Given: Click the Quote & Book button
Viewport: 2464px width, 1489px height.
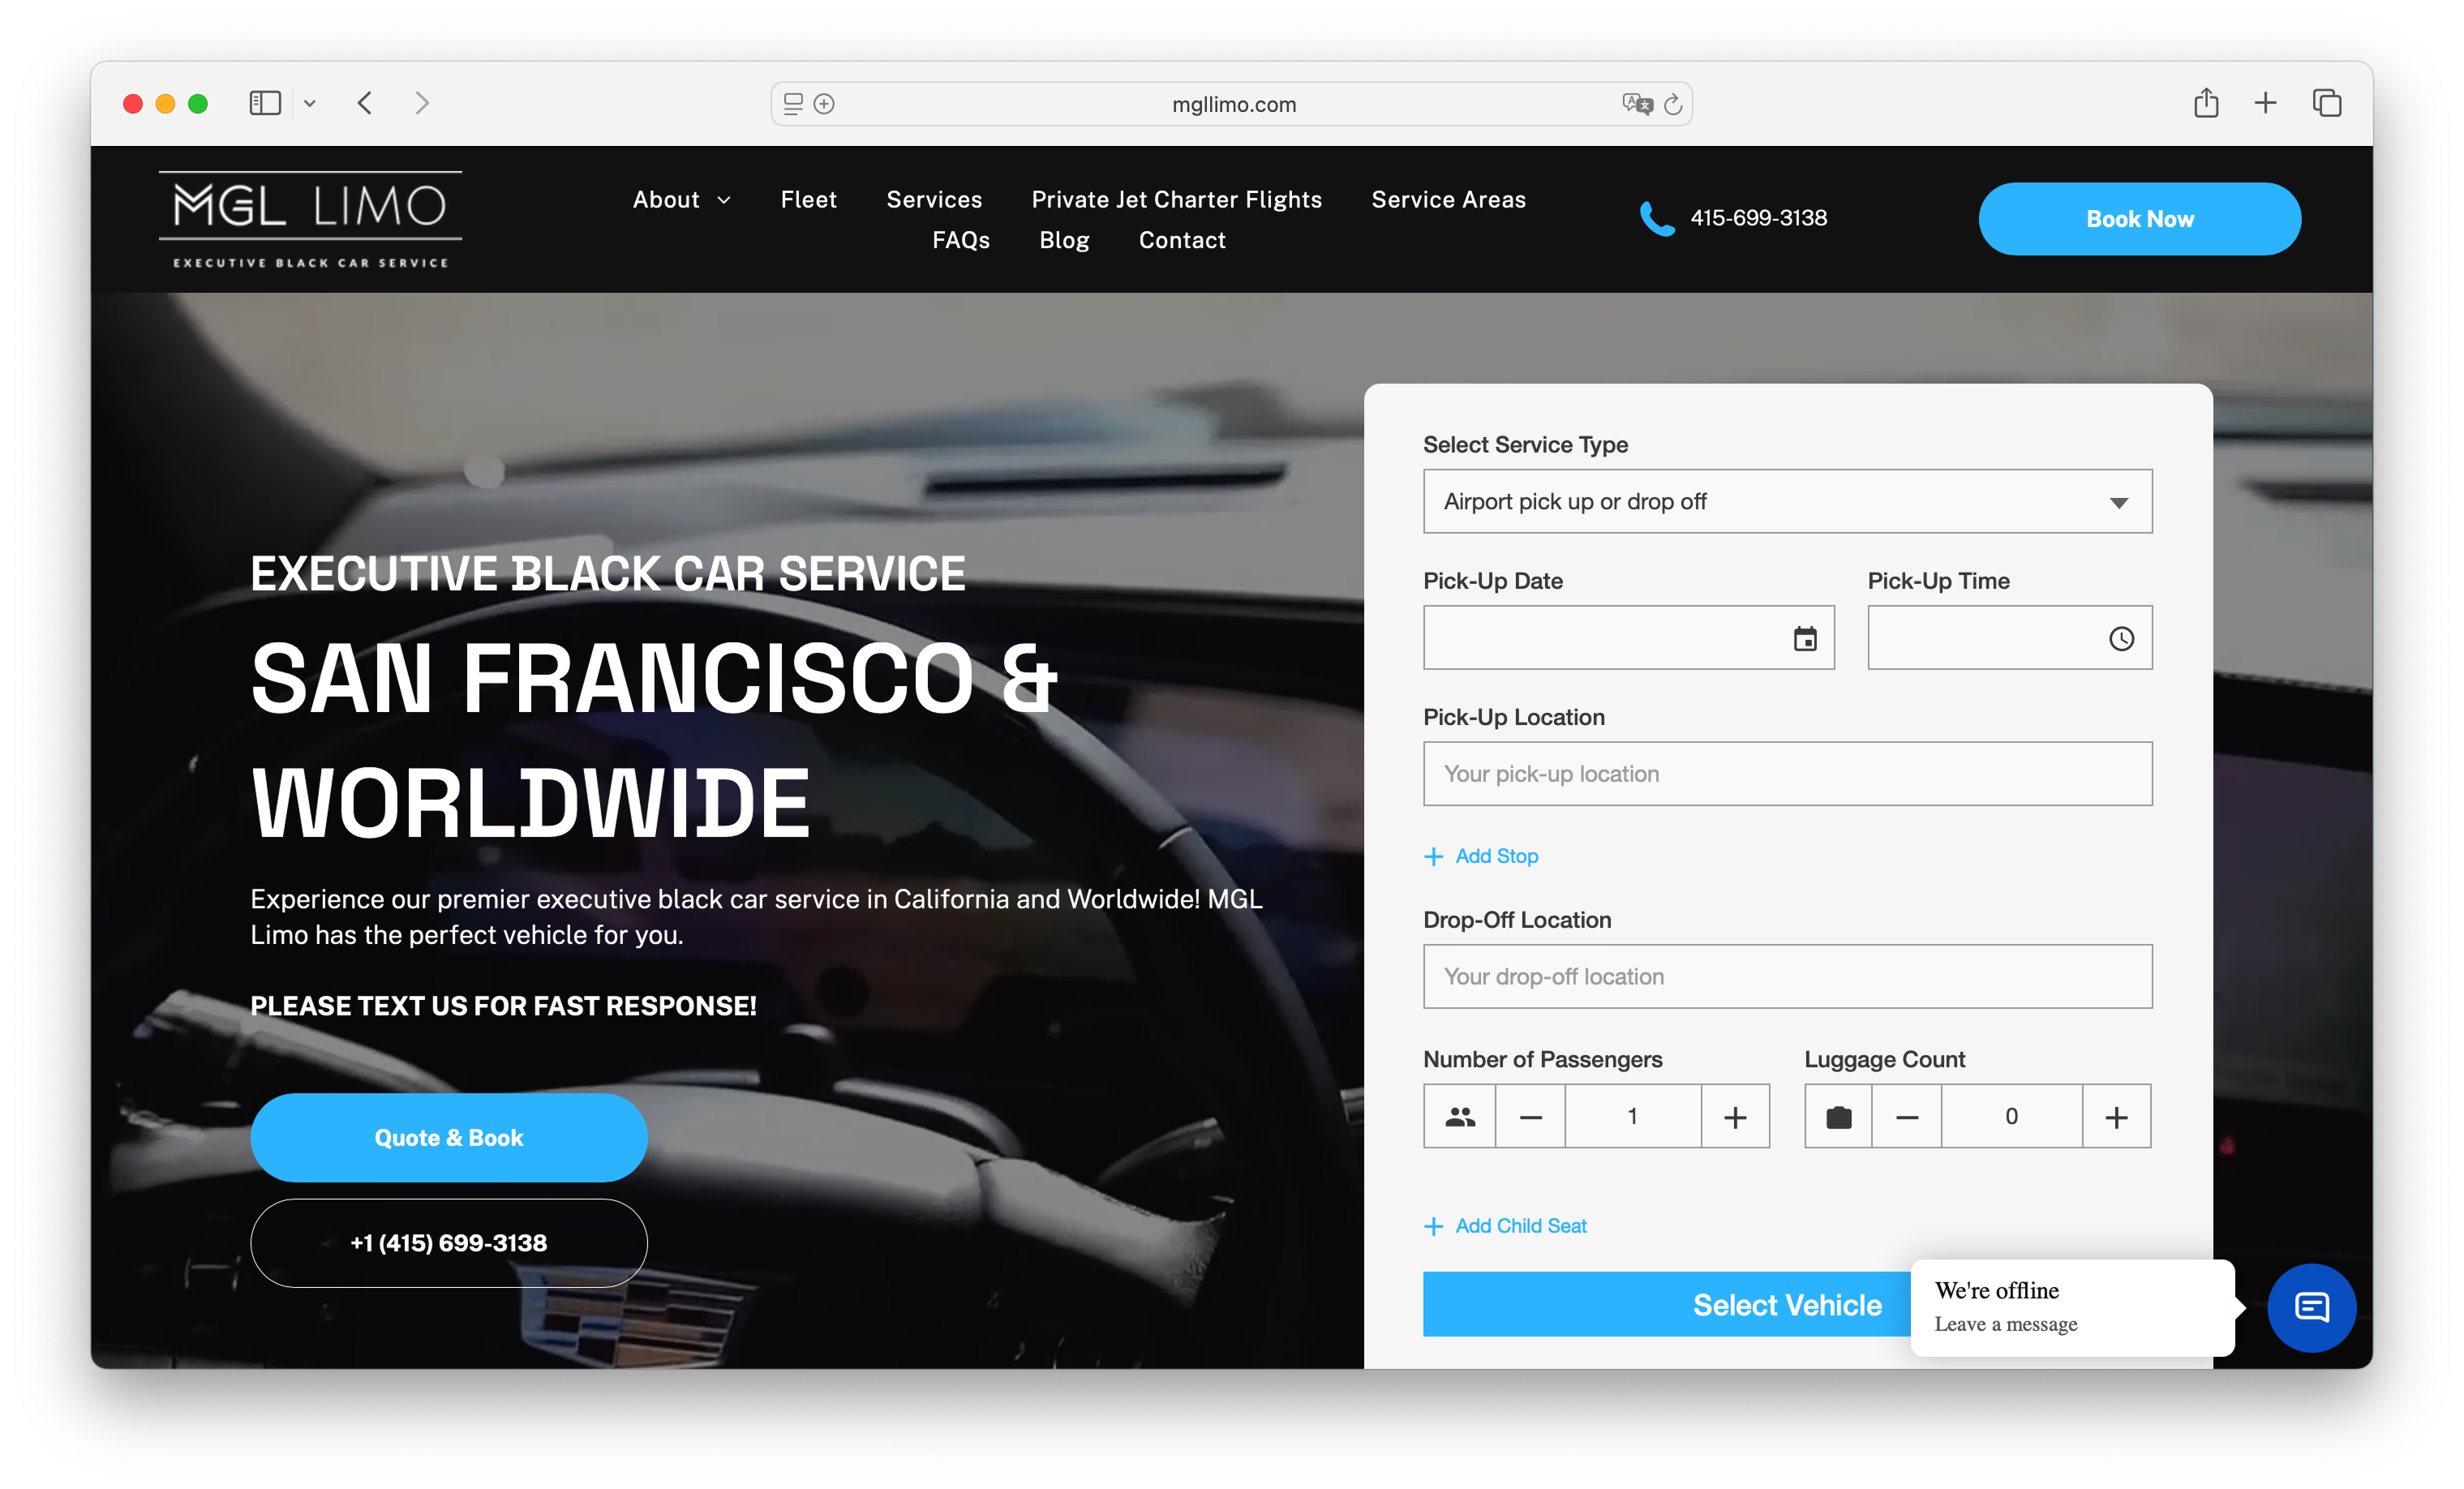Looking at the screenshot, I should (448, 1137).
